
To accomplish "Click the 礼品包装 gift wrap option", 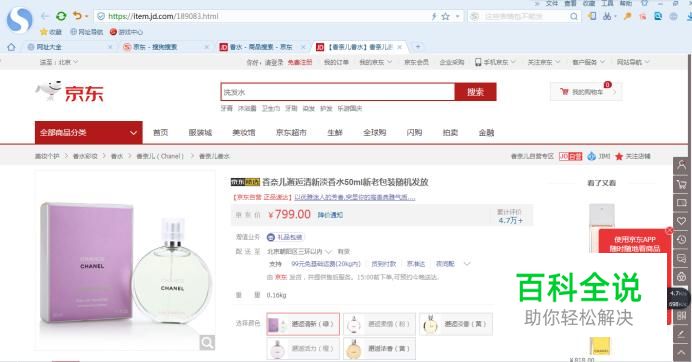I will (x=286, y=237).
